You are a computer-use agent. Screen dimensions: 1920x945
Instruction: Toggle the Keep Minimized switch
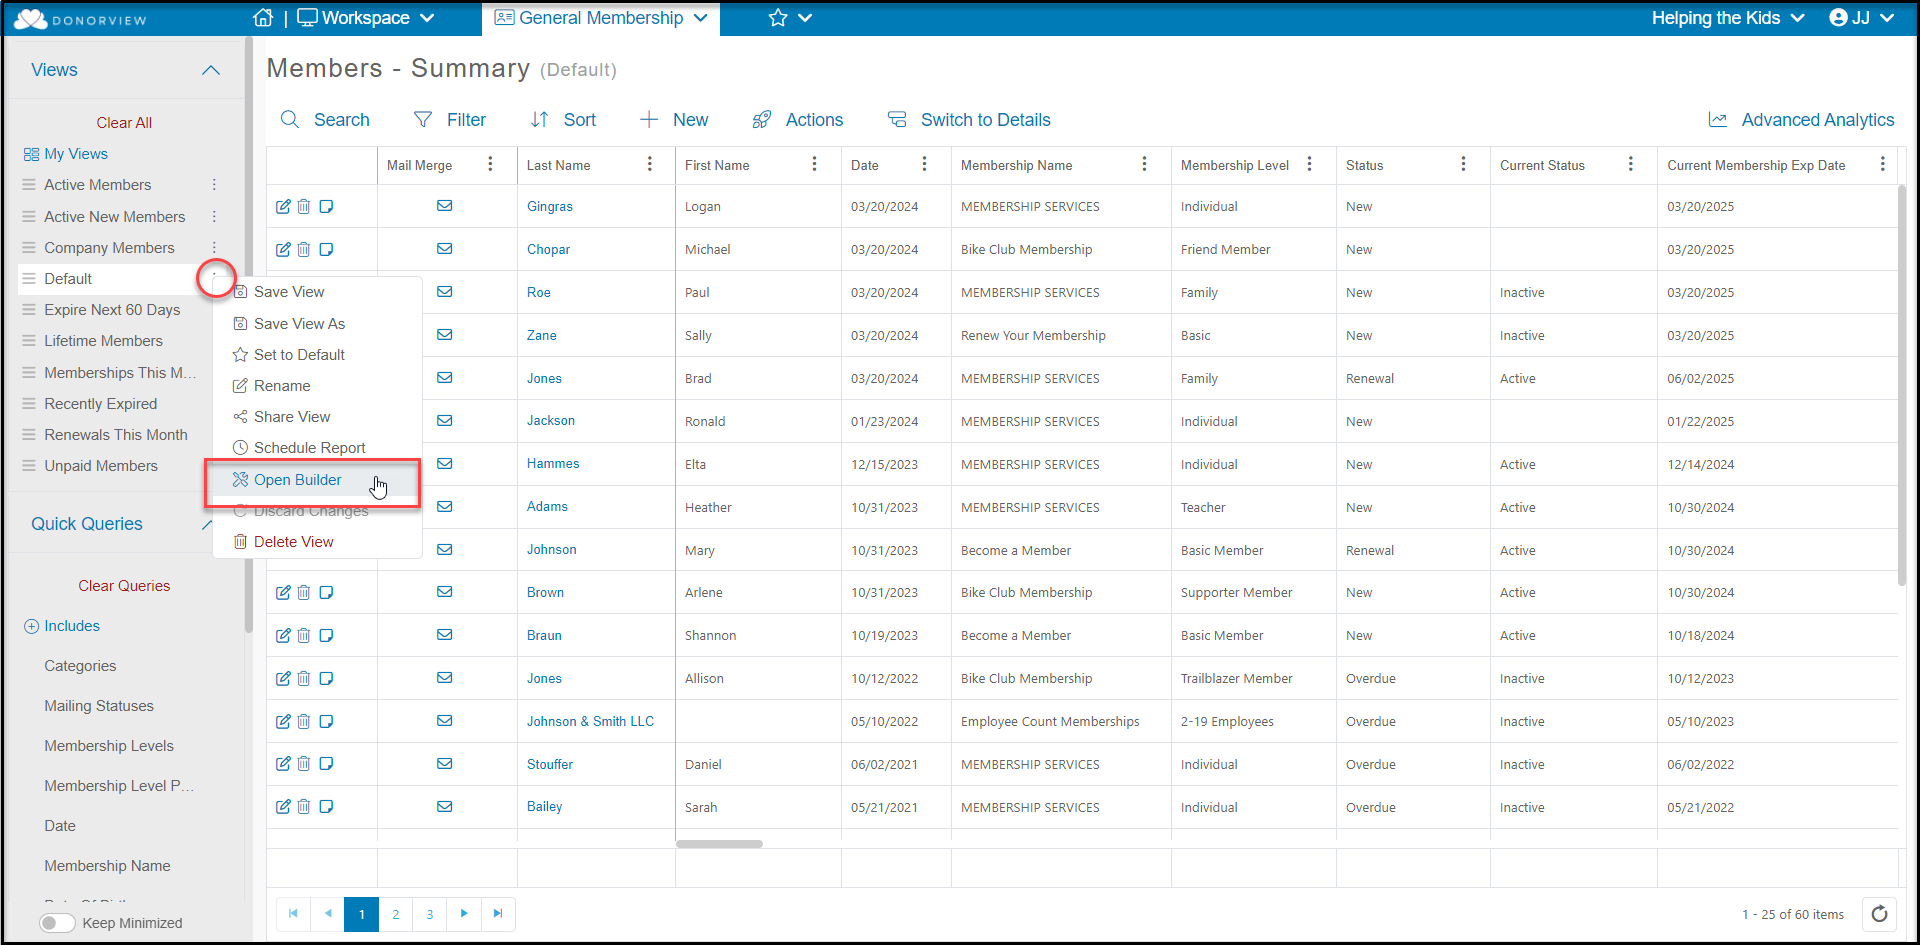pyautogui.click(x=57, y=923)
